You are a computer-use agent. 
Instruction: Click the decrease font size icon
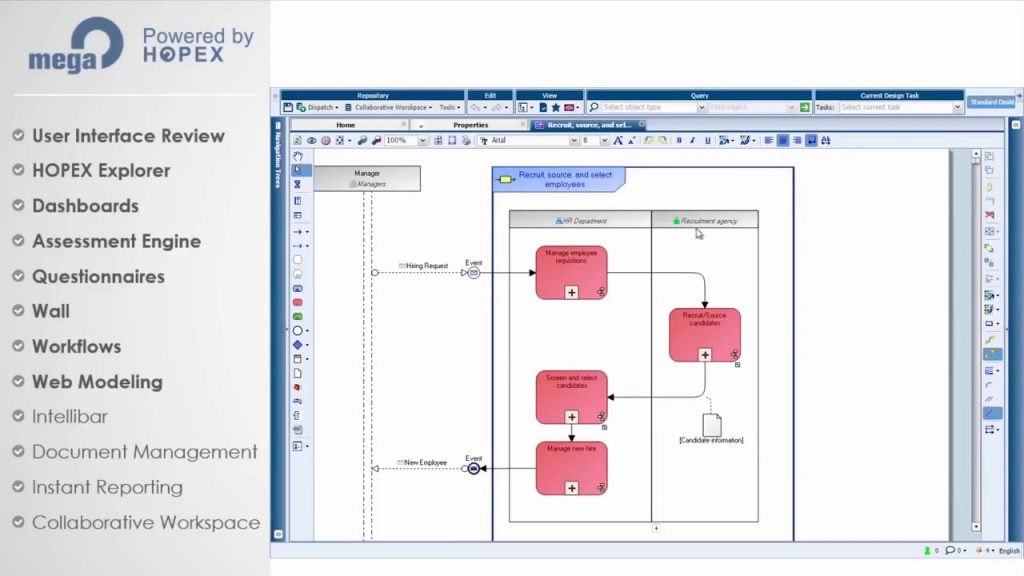point(632,140)
